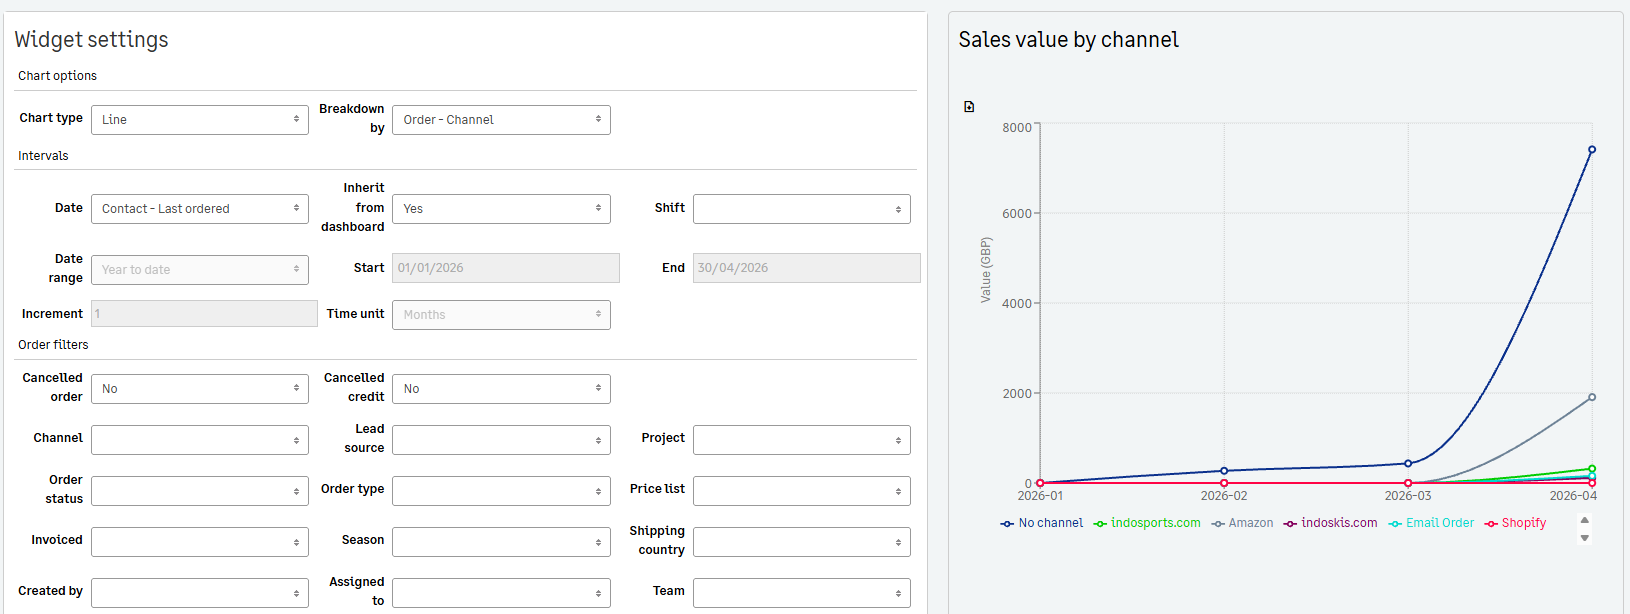1630x614 pixels.
Task: Expand the Shift dropdown
Action: tap(802, 209)
